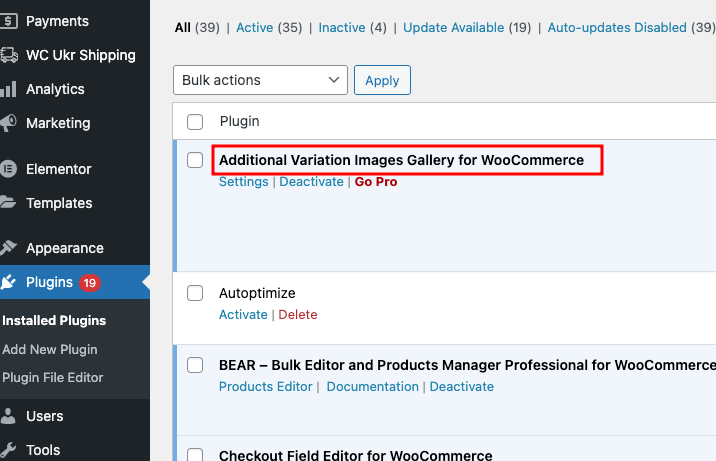This screenshot has height=461, width=716.
Task: Check the Additional Variation Images Gallery checkbox
Action: coord(195,160)
